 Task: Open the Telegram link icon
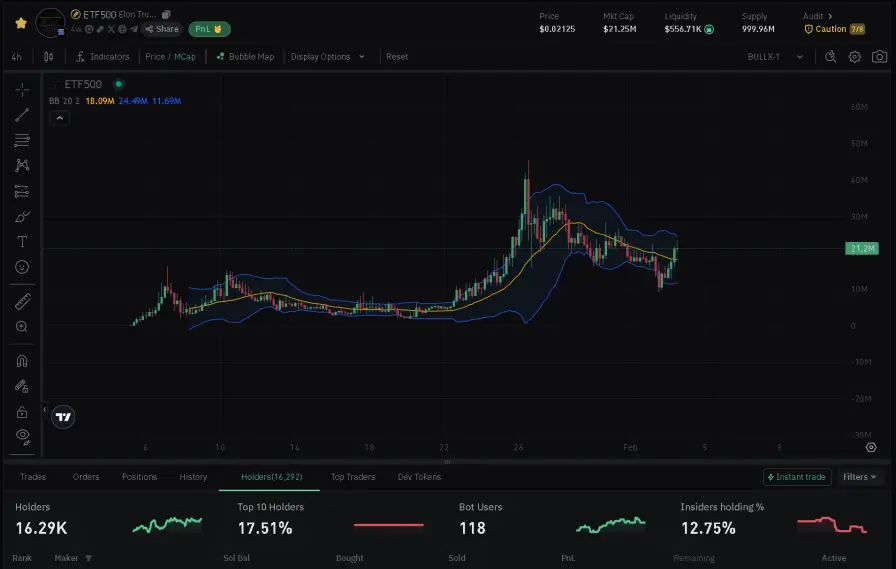pyautogui.click(x=134, y=29)
